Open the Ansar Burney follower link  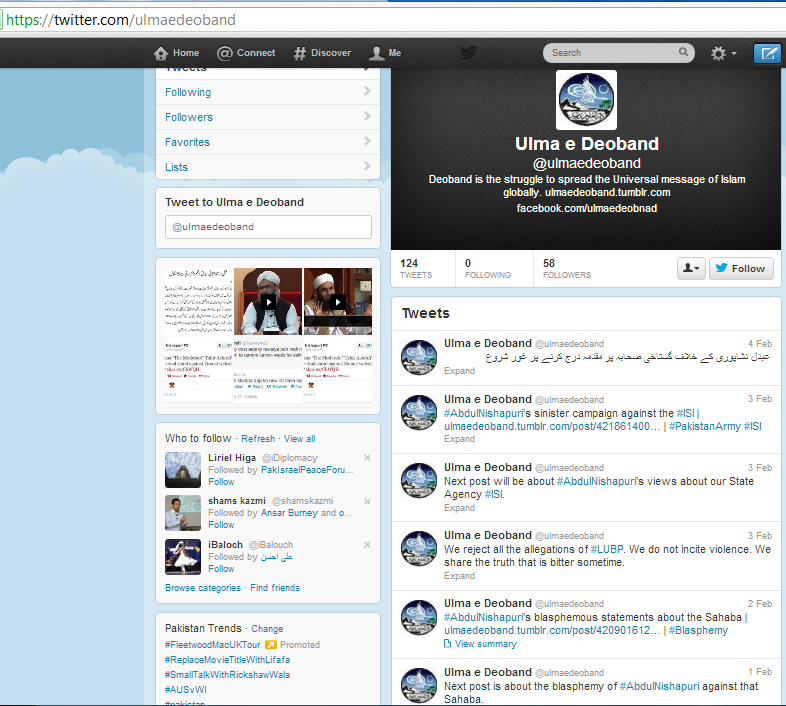pos(289,513)
